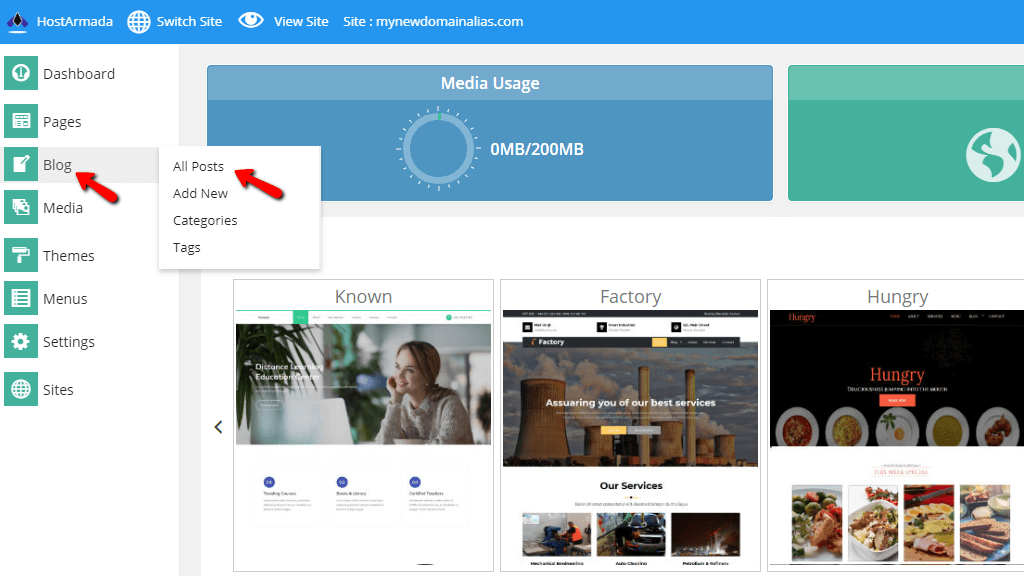Open the Dashboard menu item
The image size is (1024, 576).
click(x=79, y=74)
